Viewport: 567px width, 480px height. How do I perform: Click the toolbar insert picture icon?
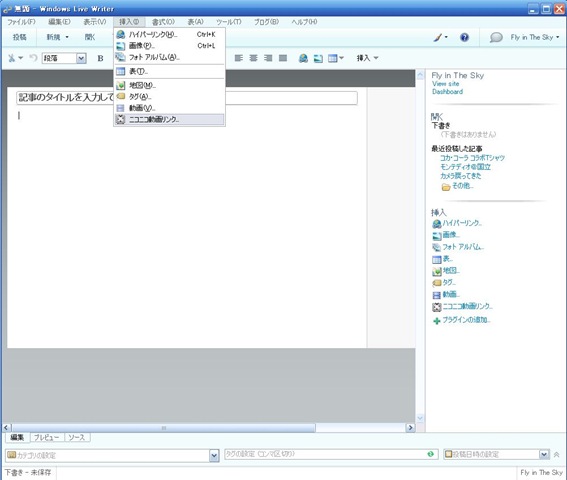318,58
